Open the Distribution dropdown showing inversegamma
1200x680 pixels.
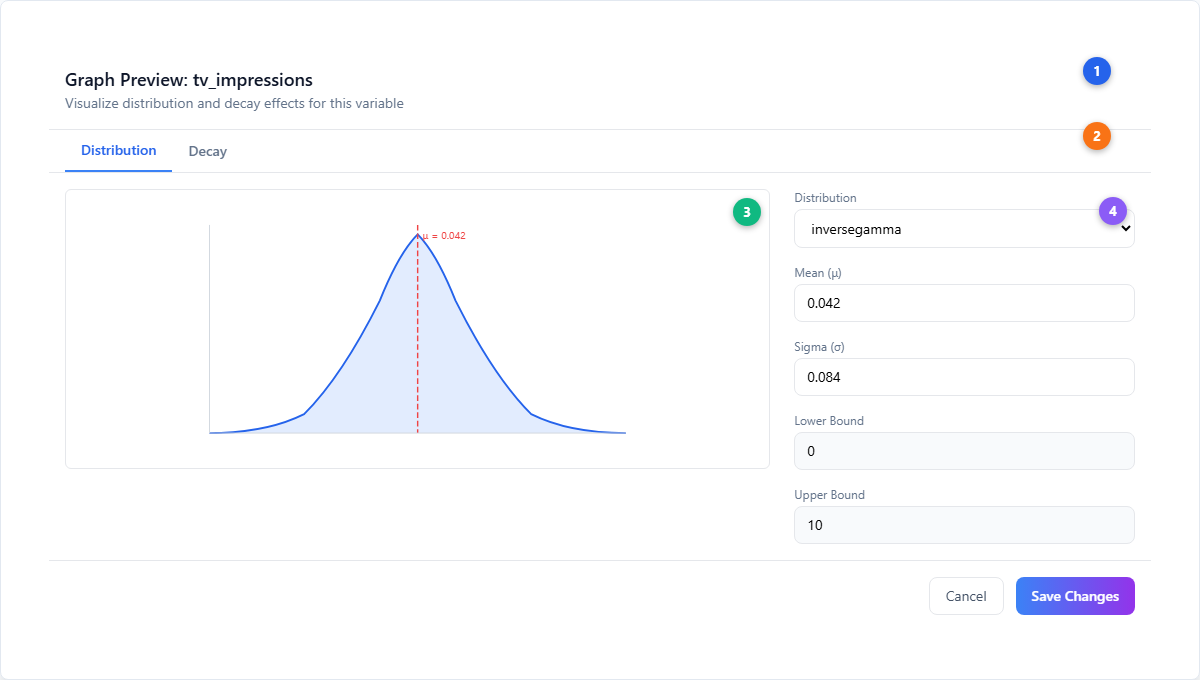[x=964, y=229]
